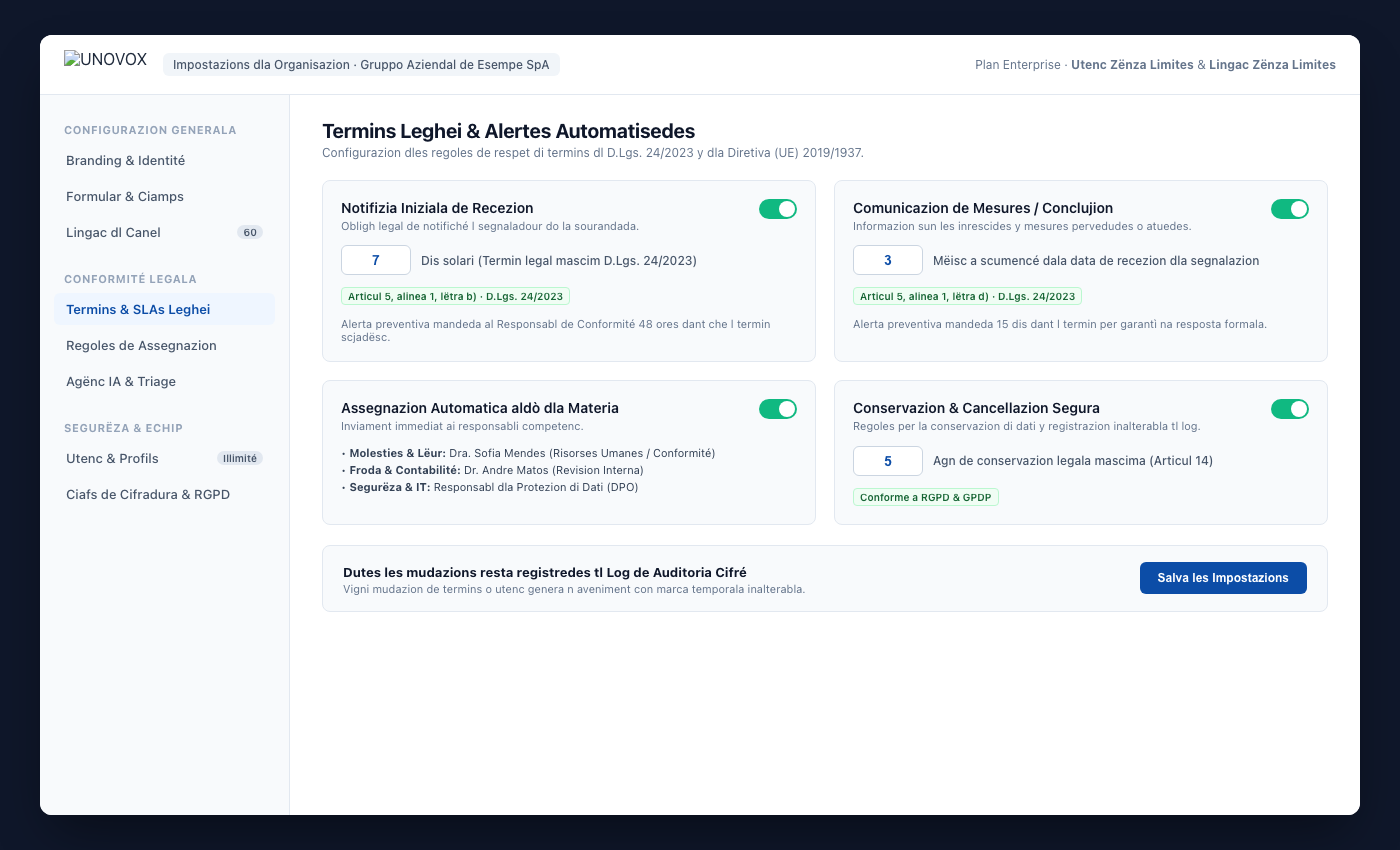Select Termins & SLAs Leghei sidebar item

tap(164, 310)
